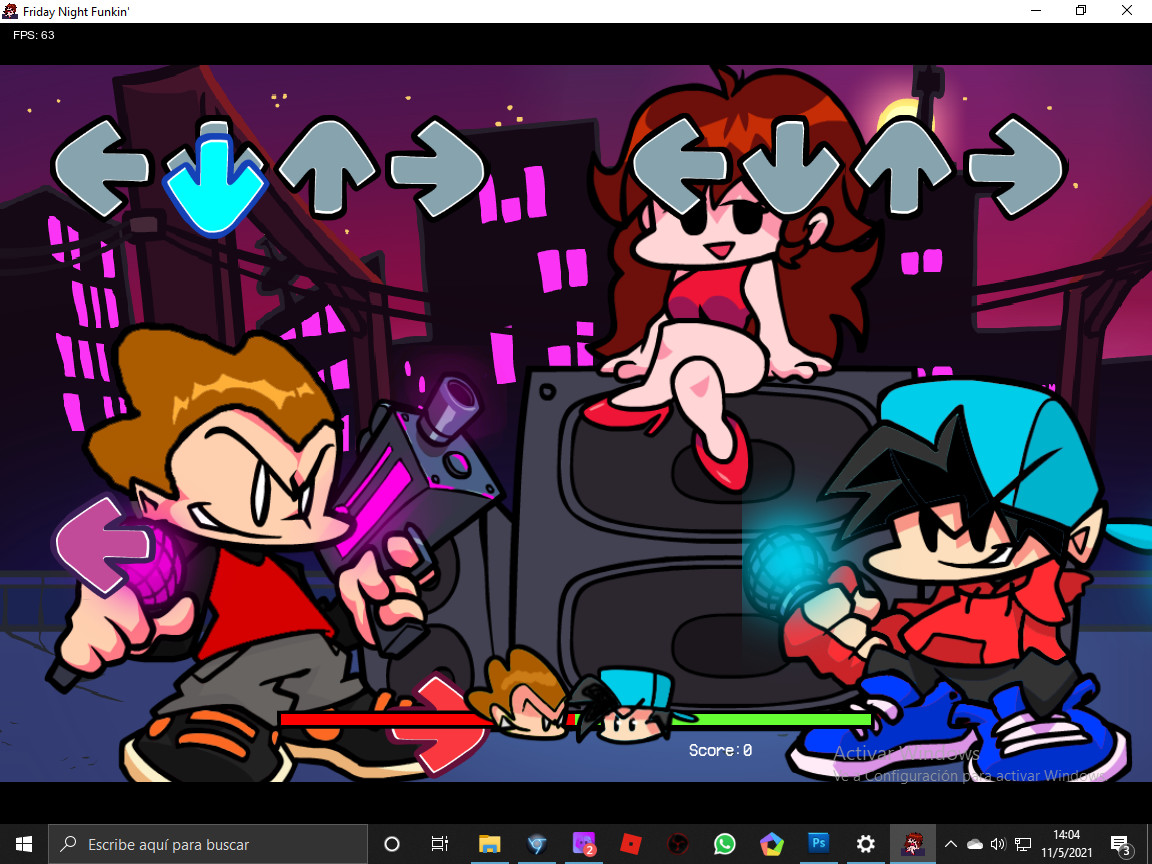Open Roblox from the taskbar
The width and height of the screenshot is (1152, 864).
tap(631, 844)
